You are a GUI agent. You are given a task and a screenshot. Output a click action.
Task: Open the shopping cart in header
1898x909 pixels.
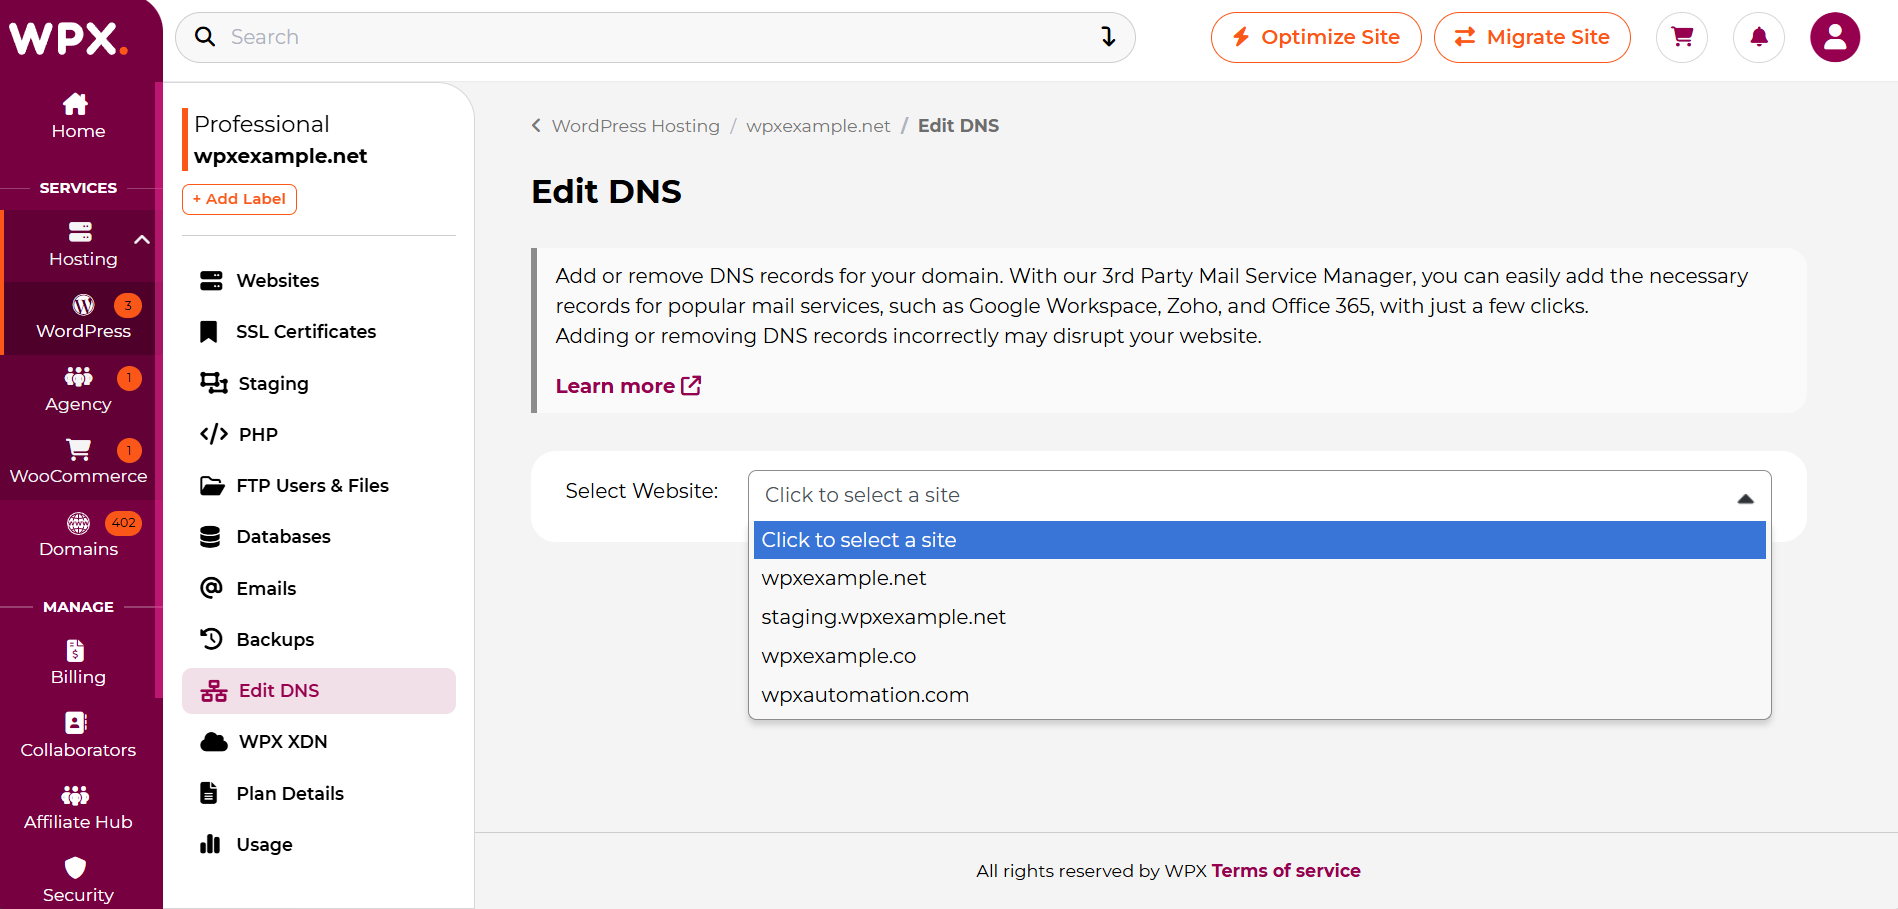pyautogui.click(x=1682, y=37)
